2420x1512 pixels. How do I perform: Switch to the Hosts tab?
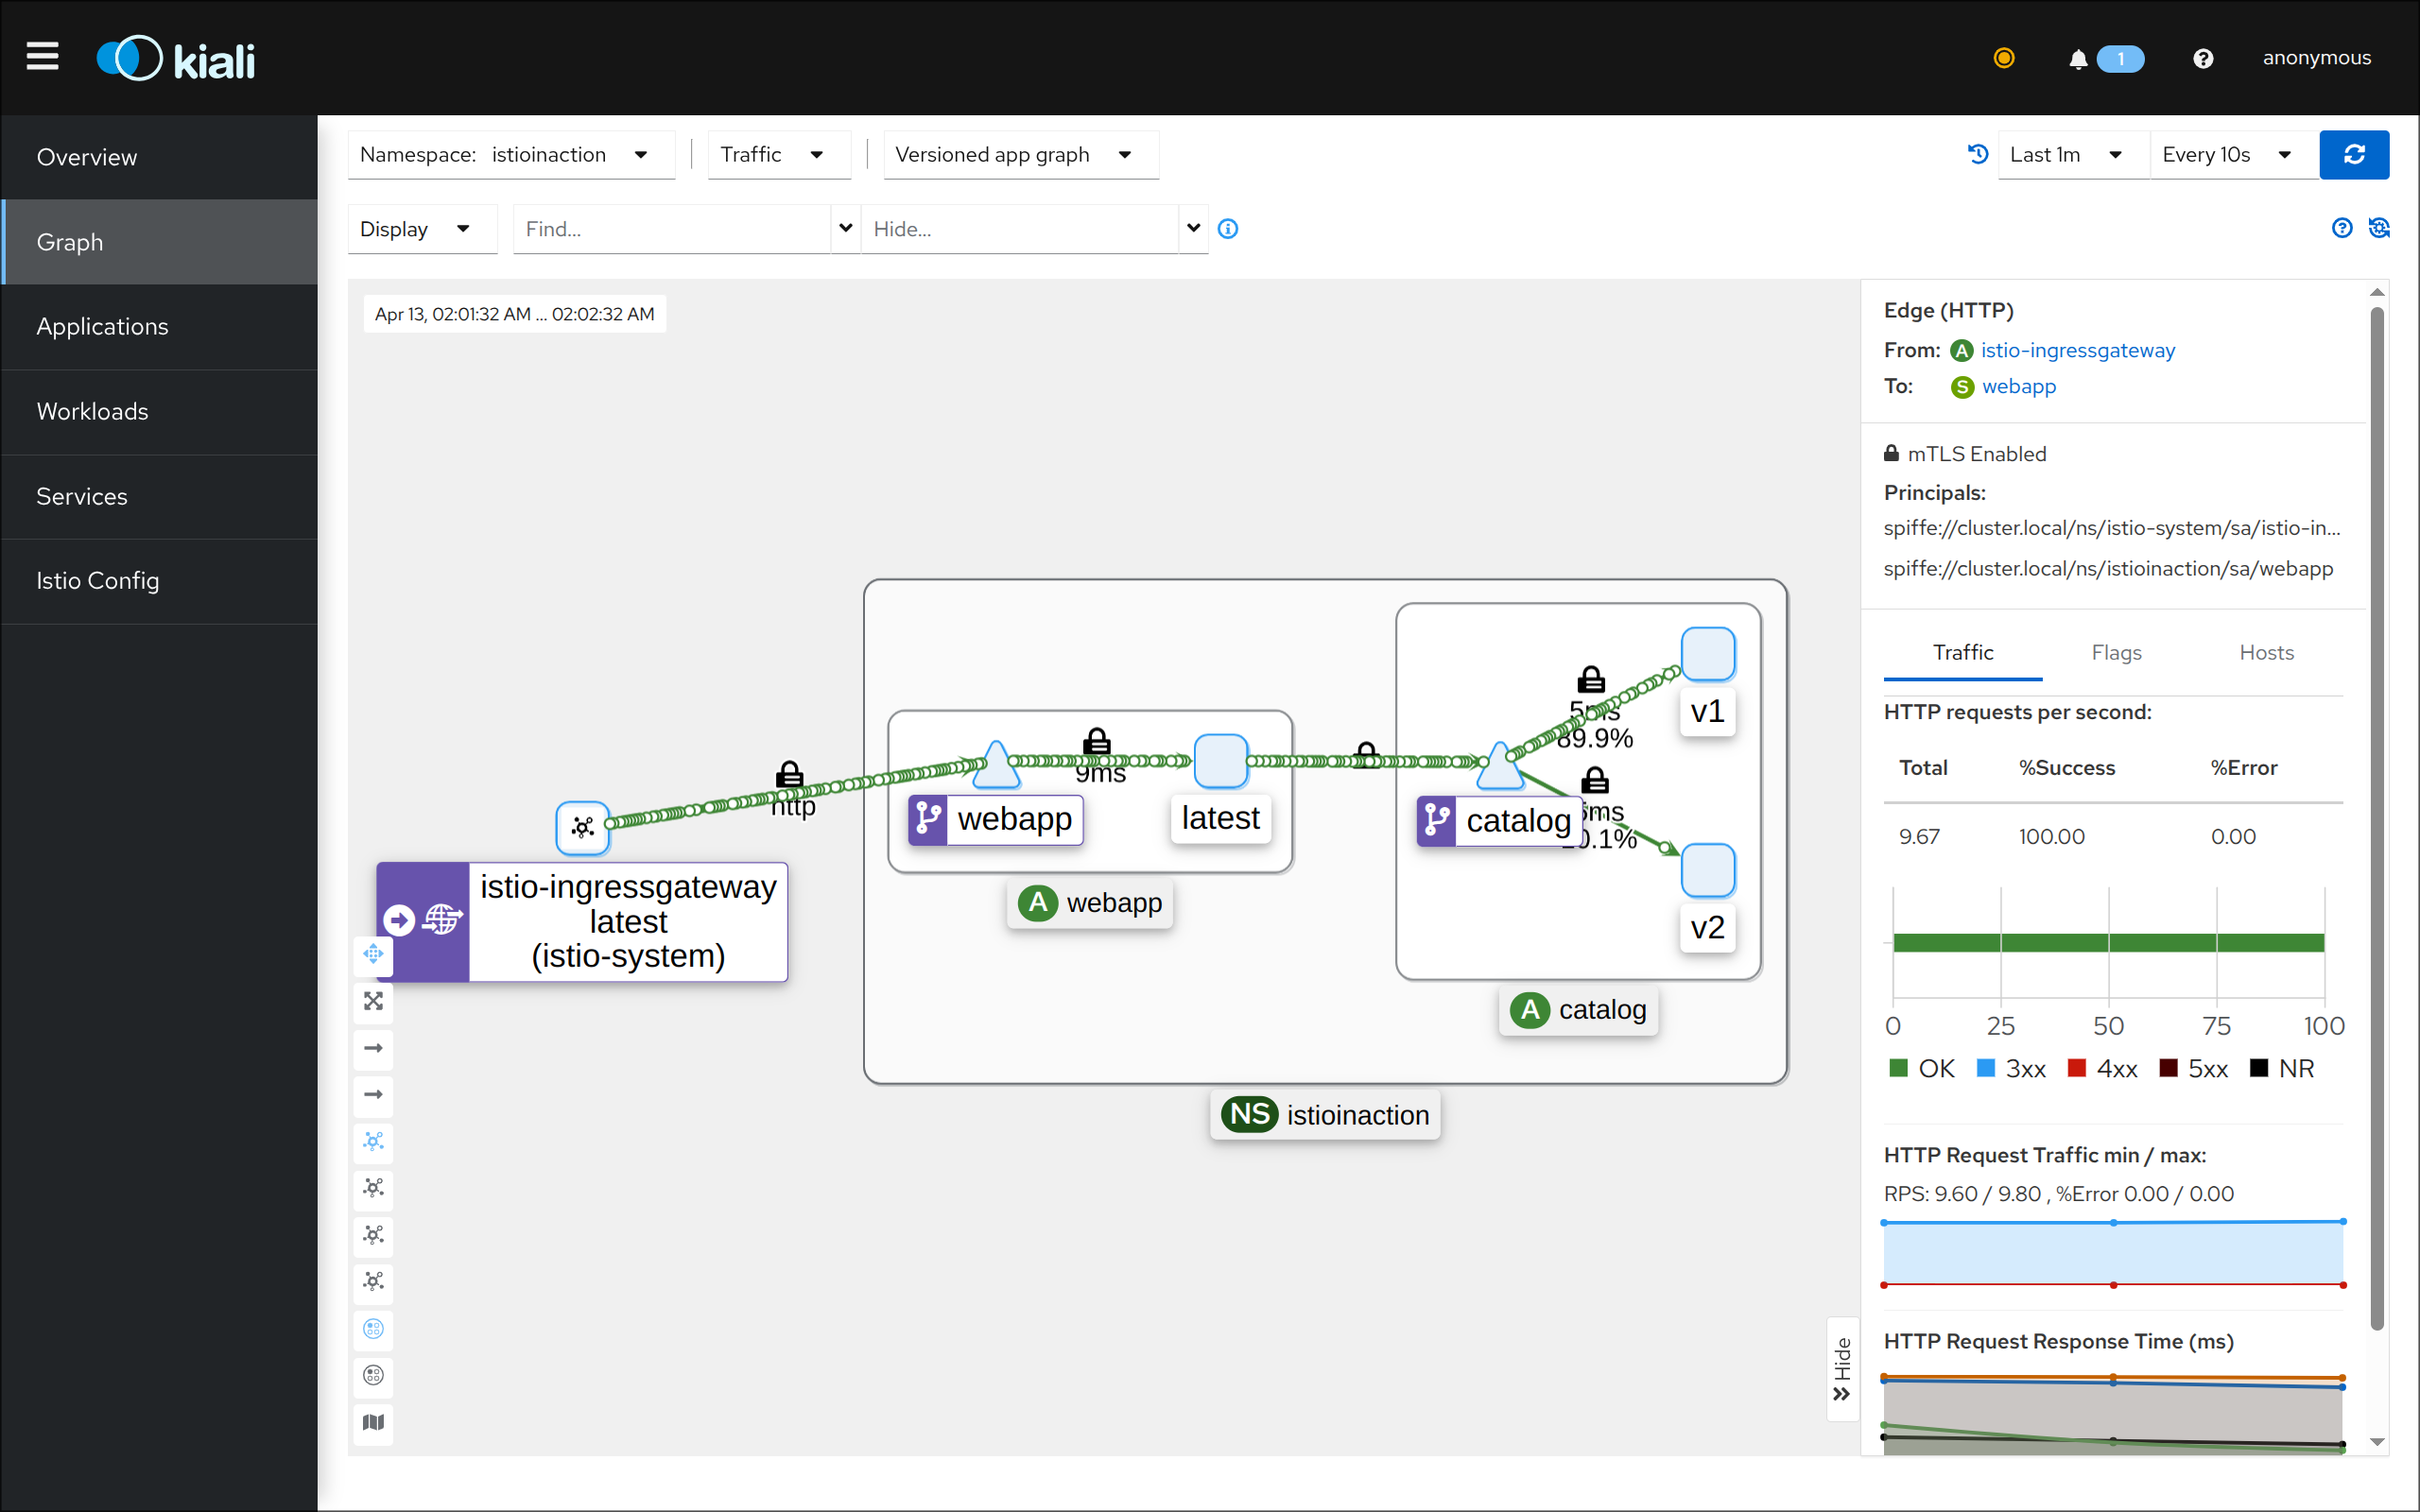coord(2266,652)
